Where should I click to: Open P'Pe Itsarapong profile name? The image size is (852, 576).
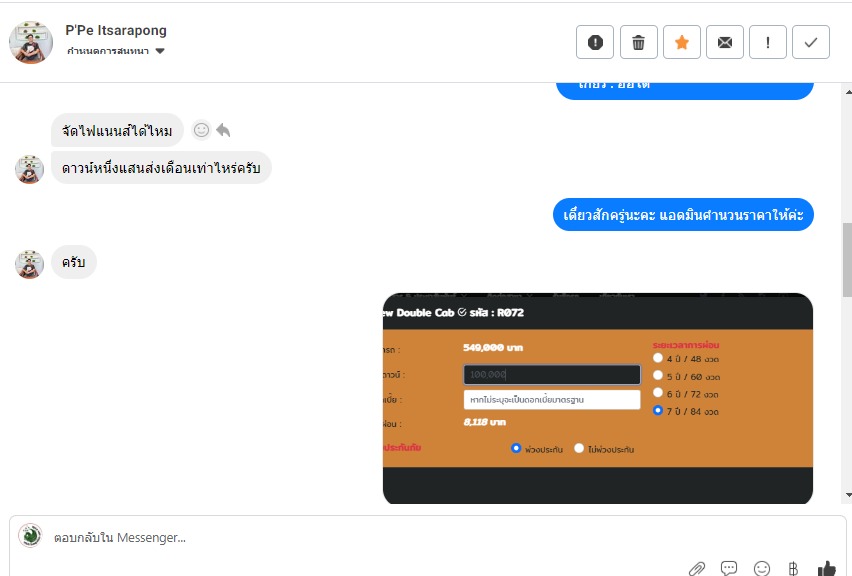pyautogui.click(x=116, y=30)
